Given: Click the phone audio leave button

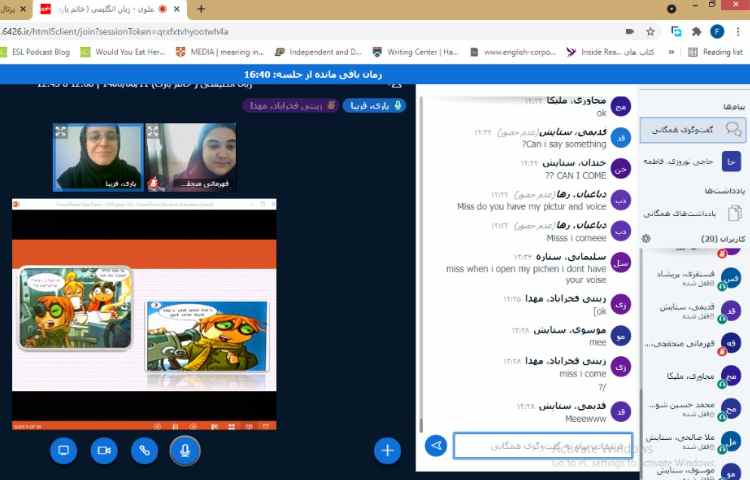Looking at the screenshot, I should [144, 450].
